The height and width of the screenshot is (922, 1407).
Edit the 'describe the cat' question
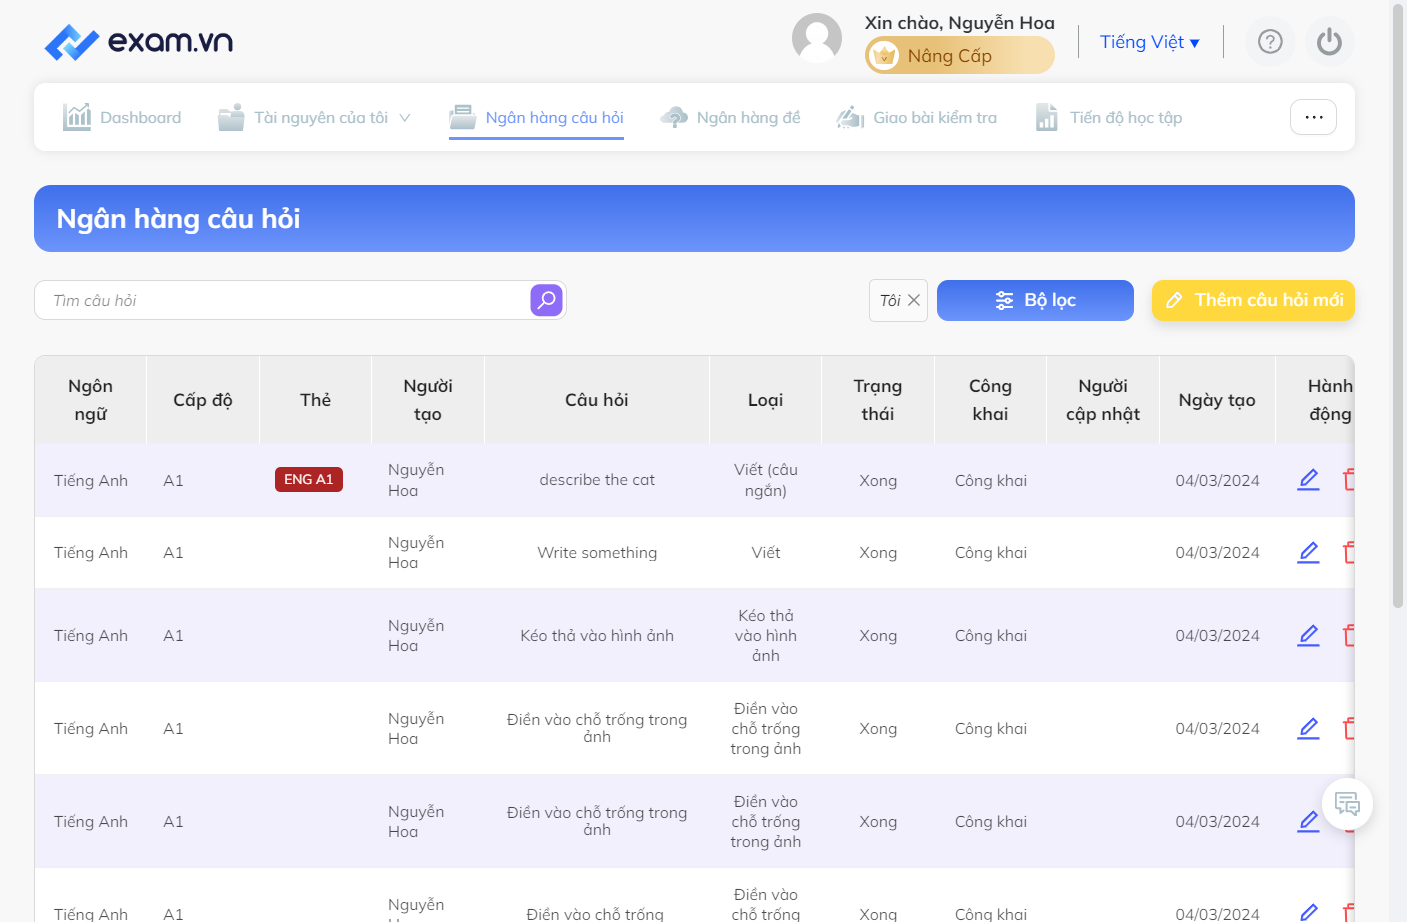[1308, 480]
